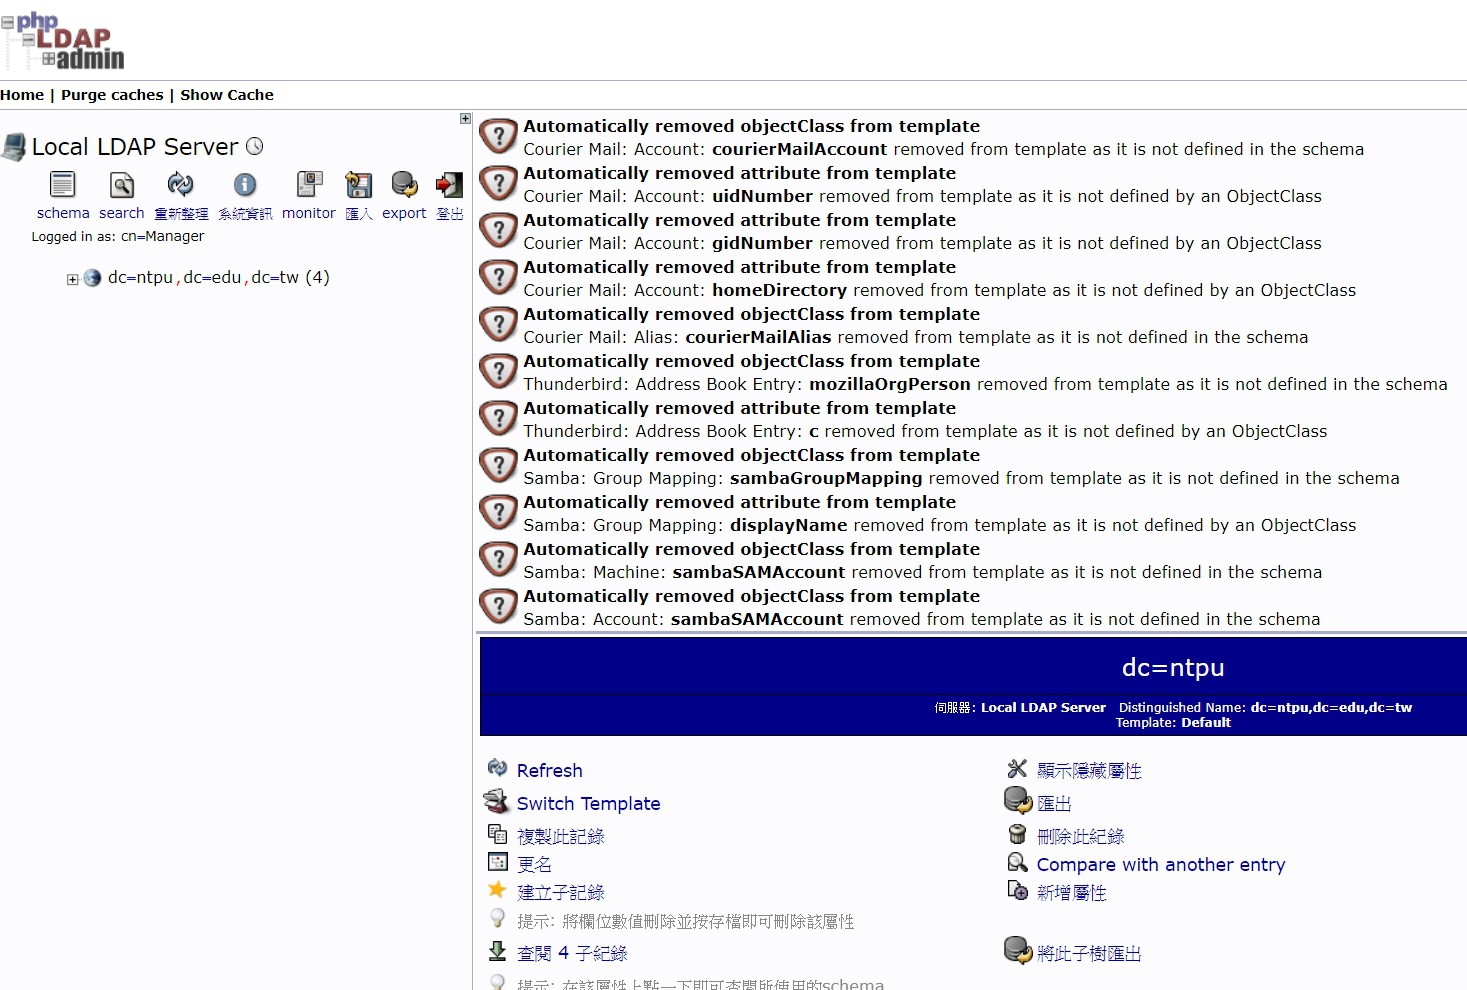Click the monitor icon

point(308,185)
